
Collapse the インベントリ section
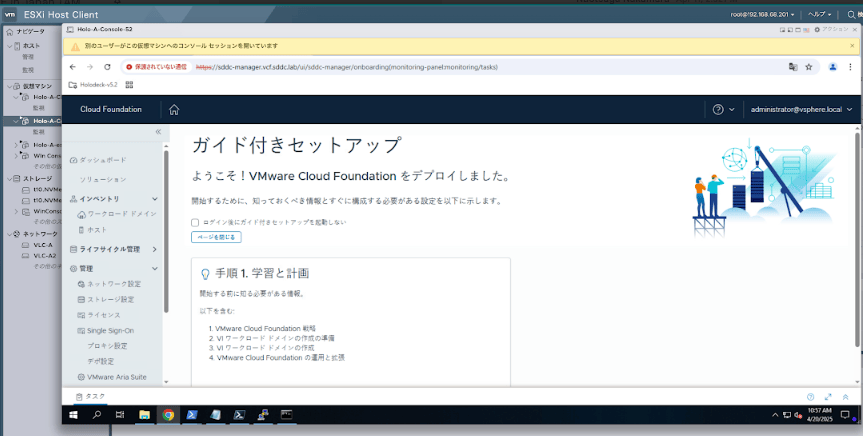coord(155,199)
